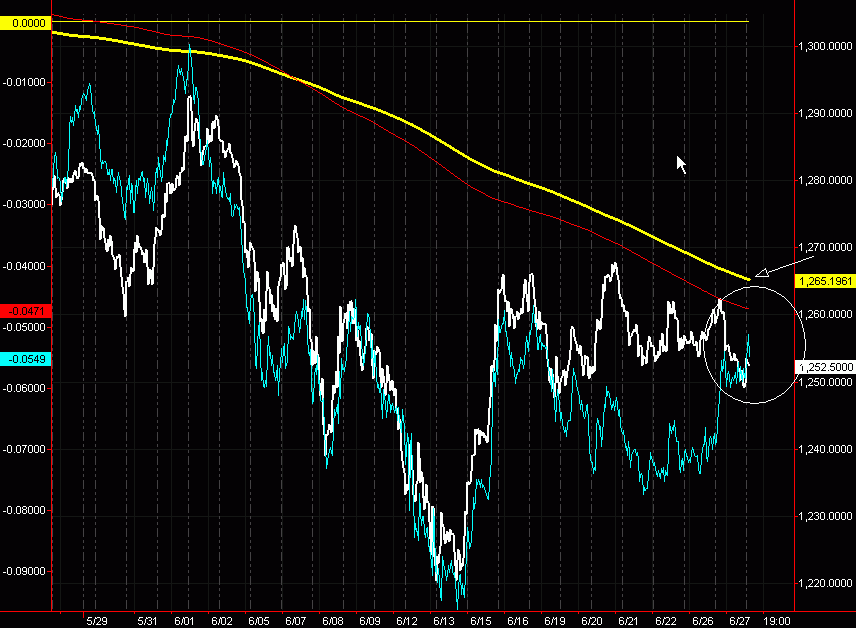
Task: Click the 1,300.0000 right-axis price label
Action: coord(825,46)
